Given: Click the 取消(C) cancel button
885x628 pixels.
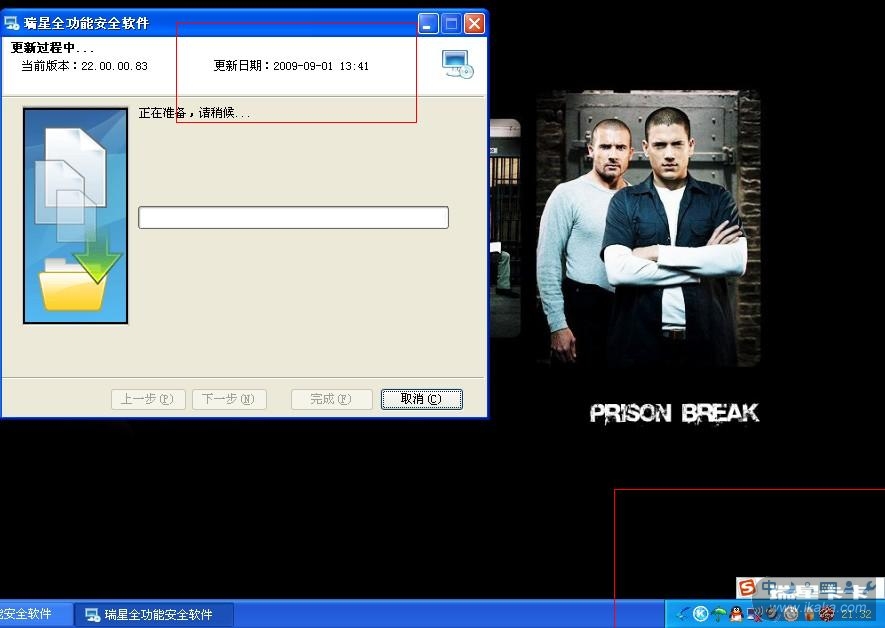Looking at the screenshot, I should pyautogui.click(x=422, y=399).
